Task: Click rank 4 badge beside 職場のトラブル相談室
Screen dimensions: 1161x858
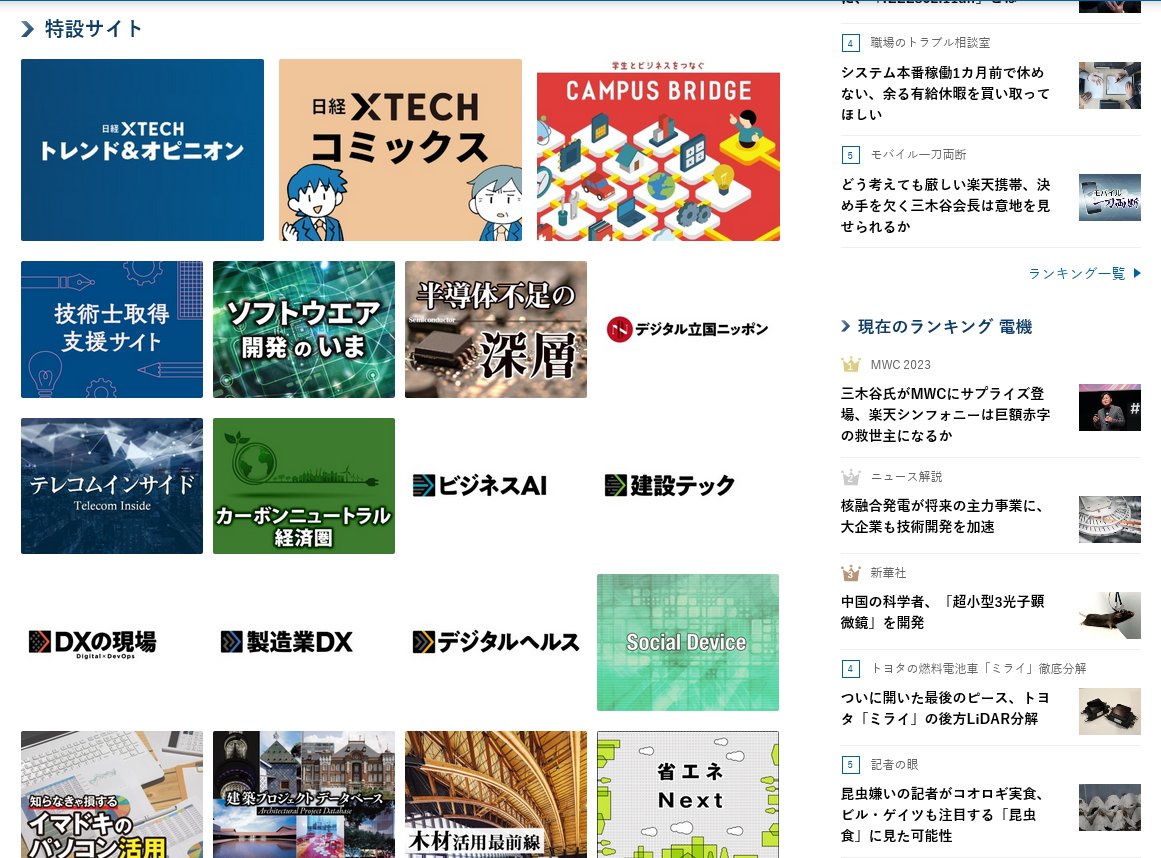Action: coord(851,43)
